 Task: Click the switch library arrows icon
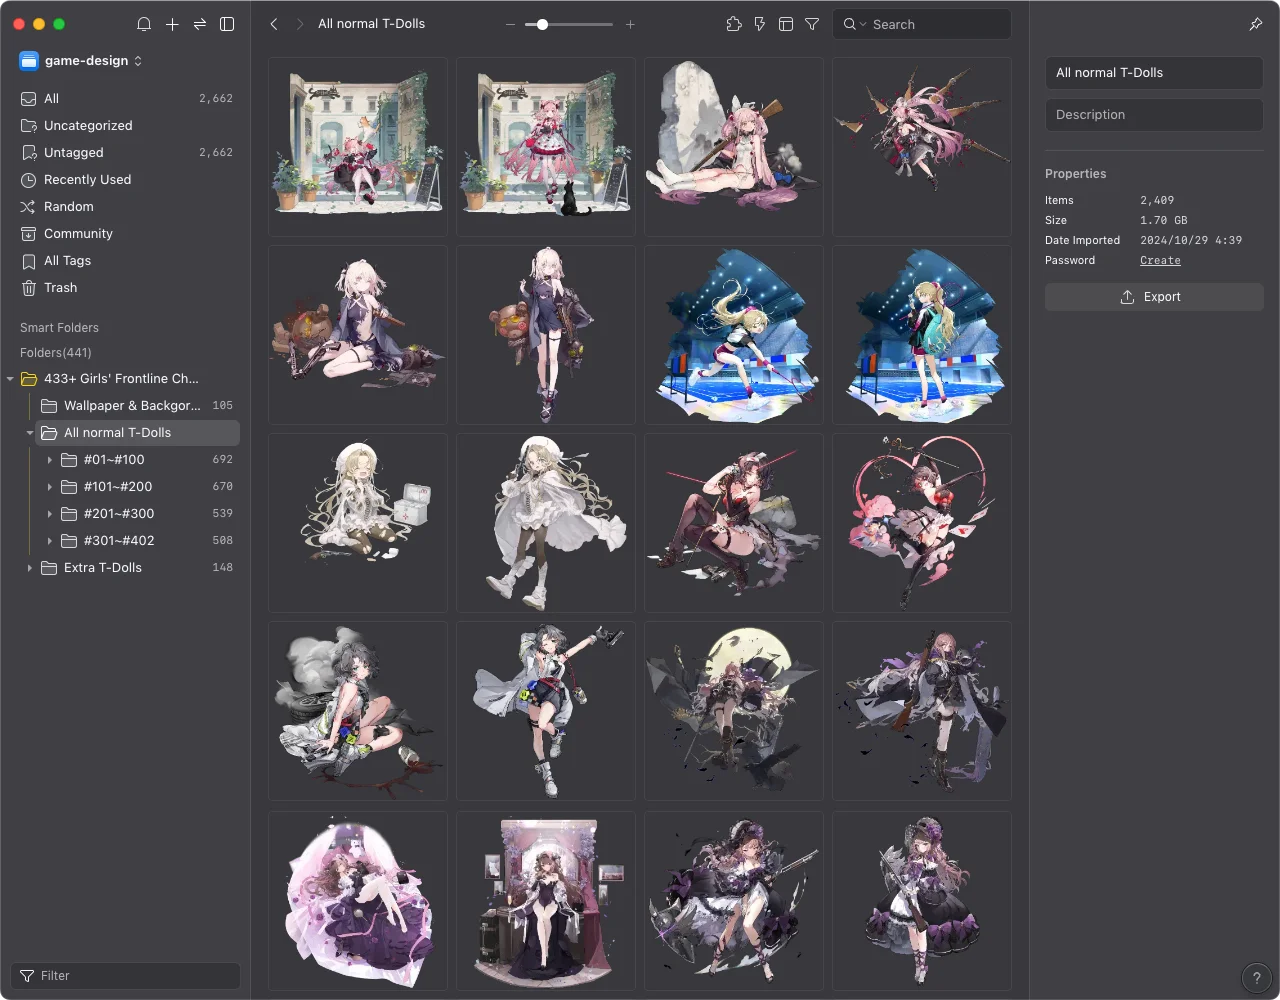click(200, 24)
